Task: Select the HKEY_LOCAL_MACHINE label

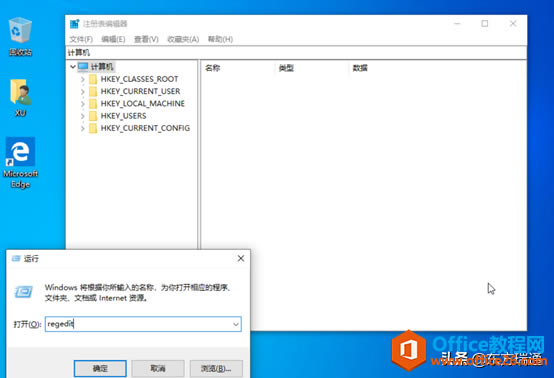Action: 142,104
